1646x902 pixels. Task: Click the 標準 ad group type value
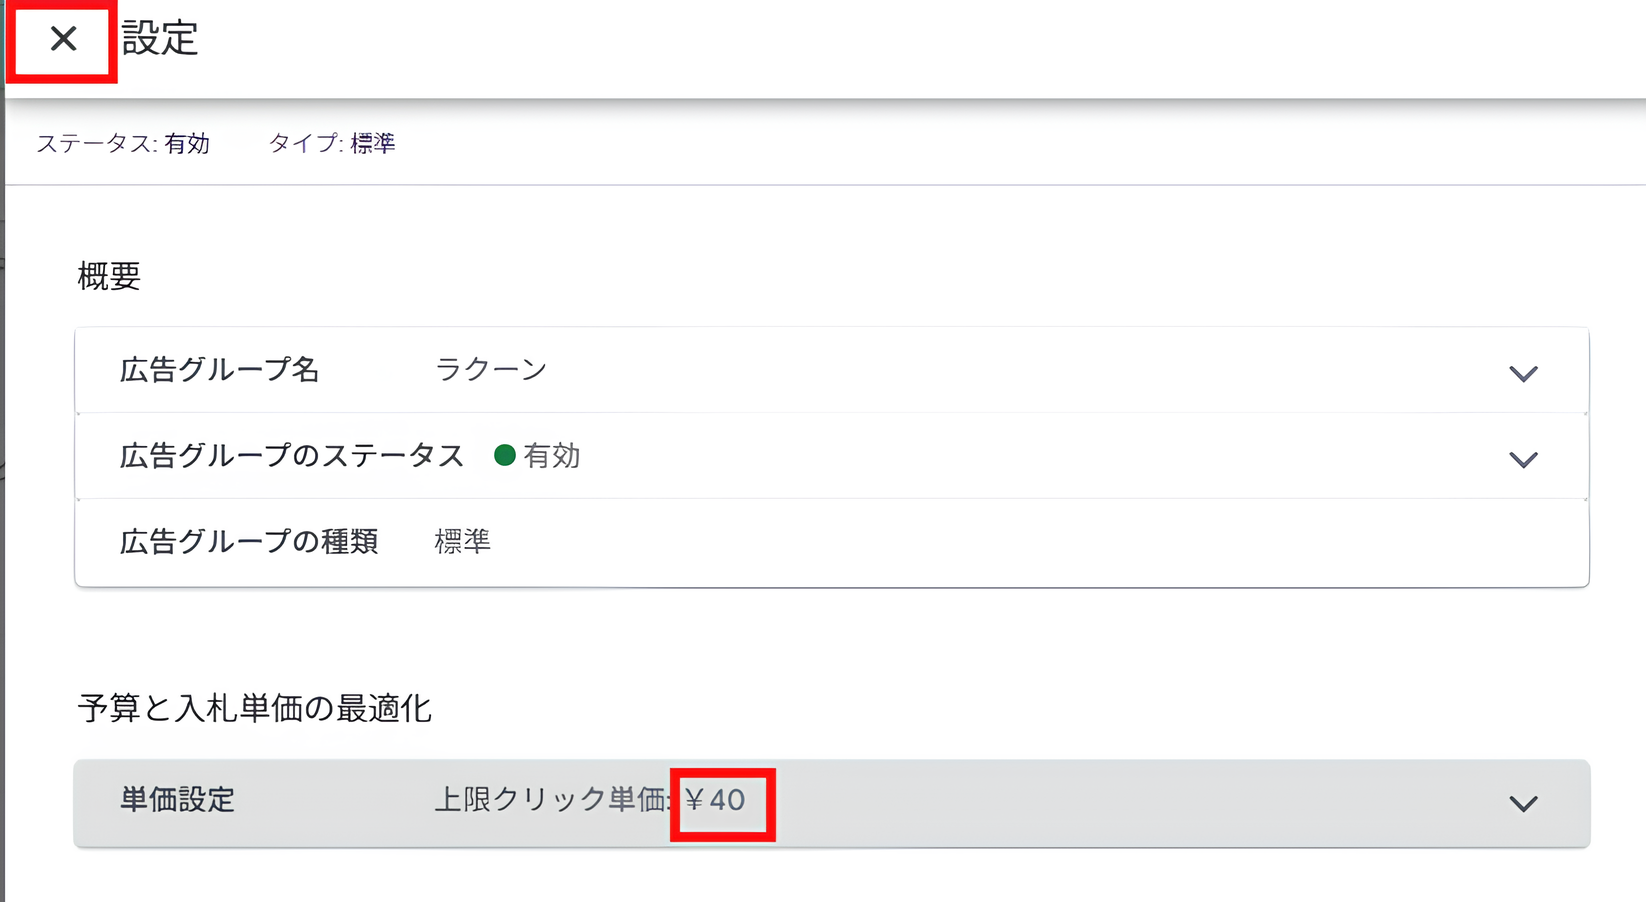461,542
